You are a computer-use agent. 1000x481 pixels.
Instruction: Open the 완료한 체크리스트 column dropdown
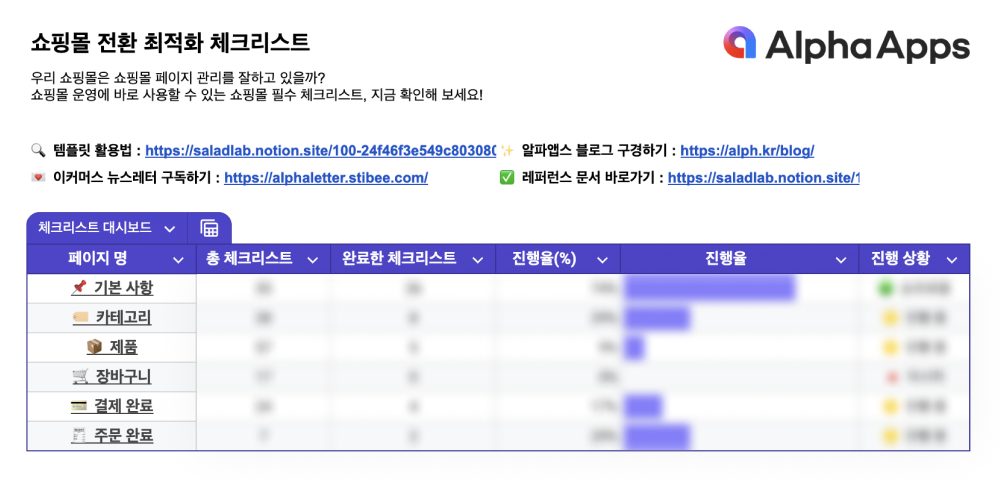click(478, 260)
